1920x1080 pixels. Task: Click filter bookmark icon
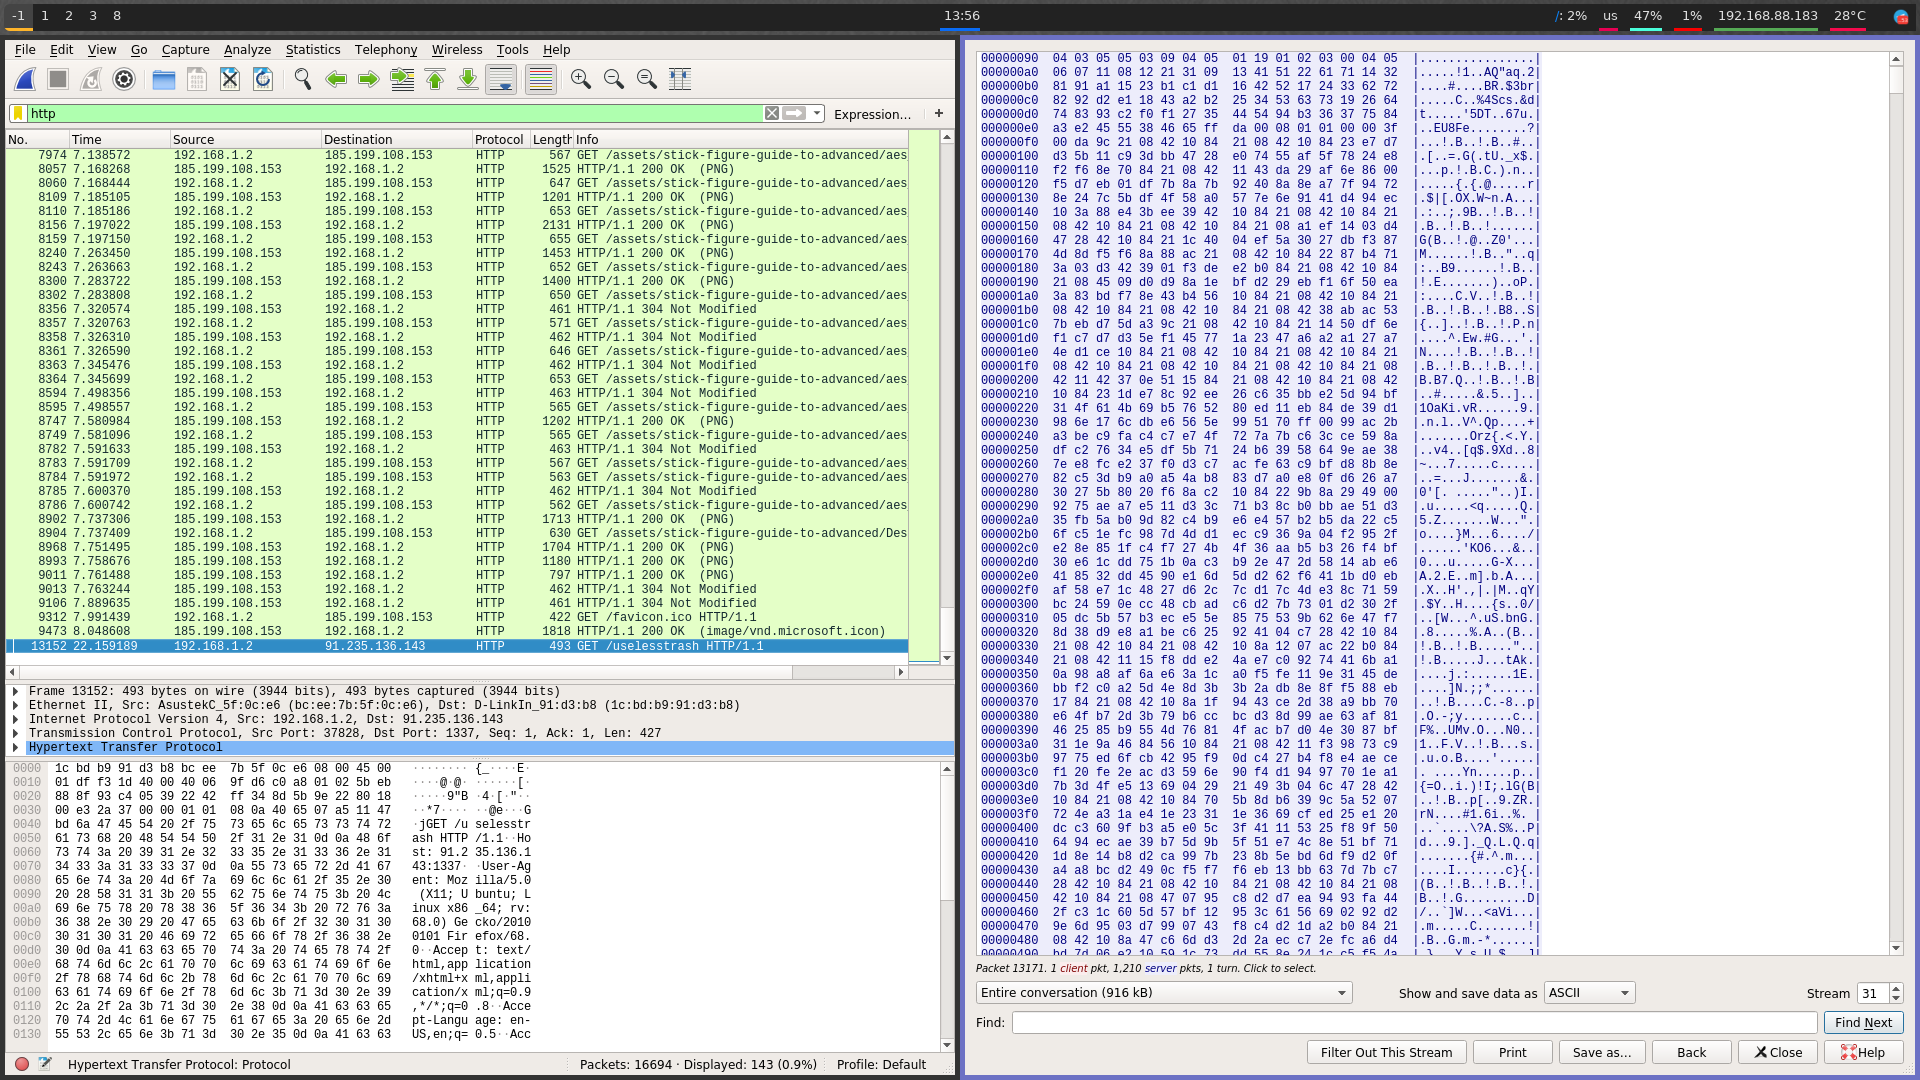click(18, 113)
